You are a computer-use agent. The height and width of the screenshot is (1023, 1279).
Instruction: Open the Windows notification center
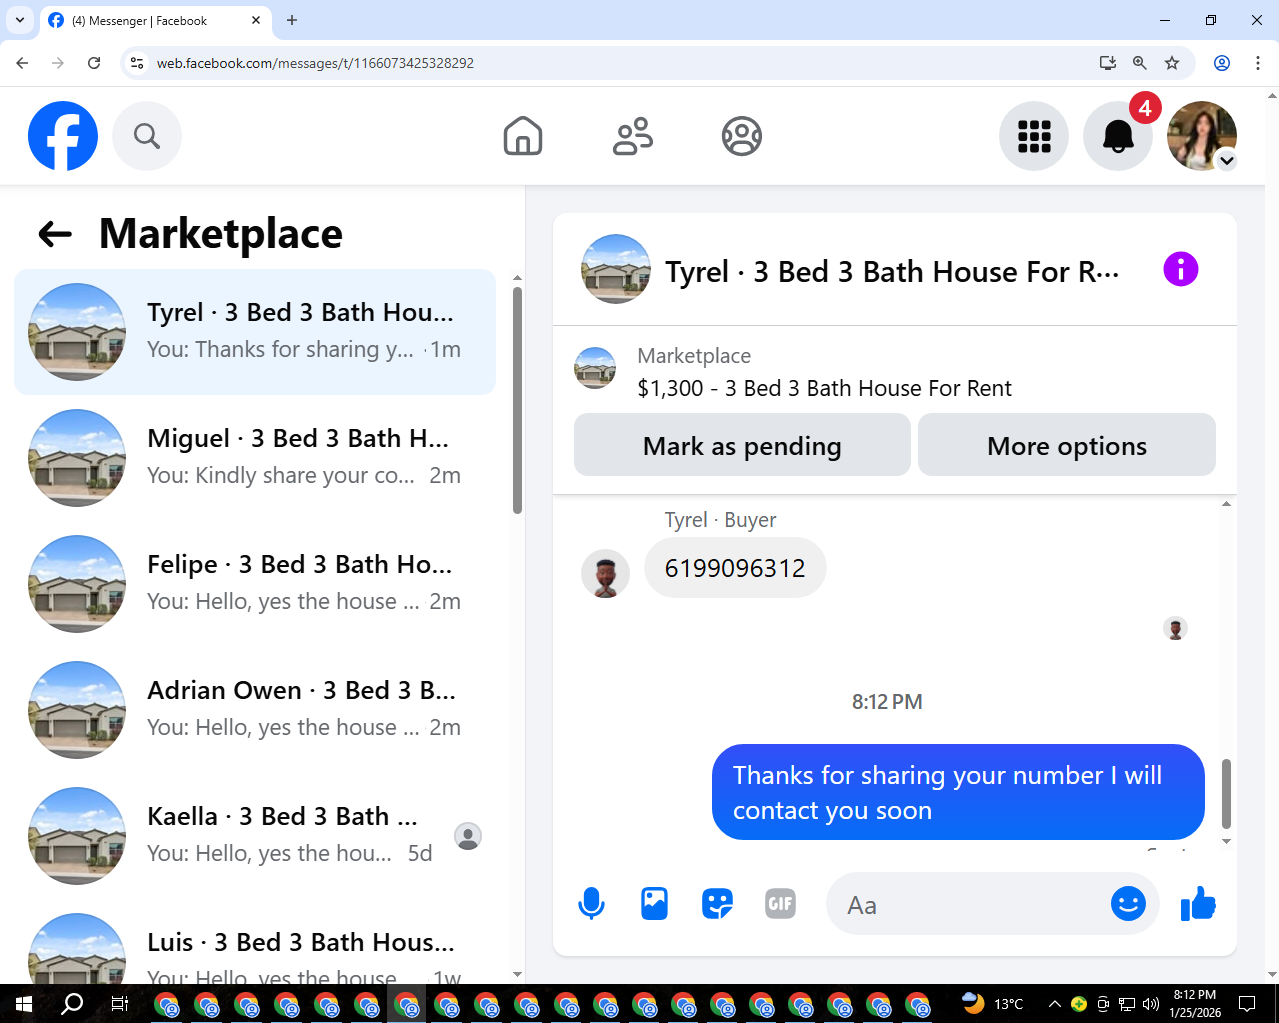(1247, 1004)
